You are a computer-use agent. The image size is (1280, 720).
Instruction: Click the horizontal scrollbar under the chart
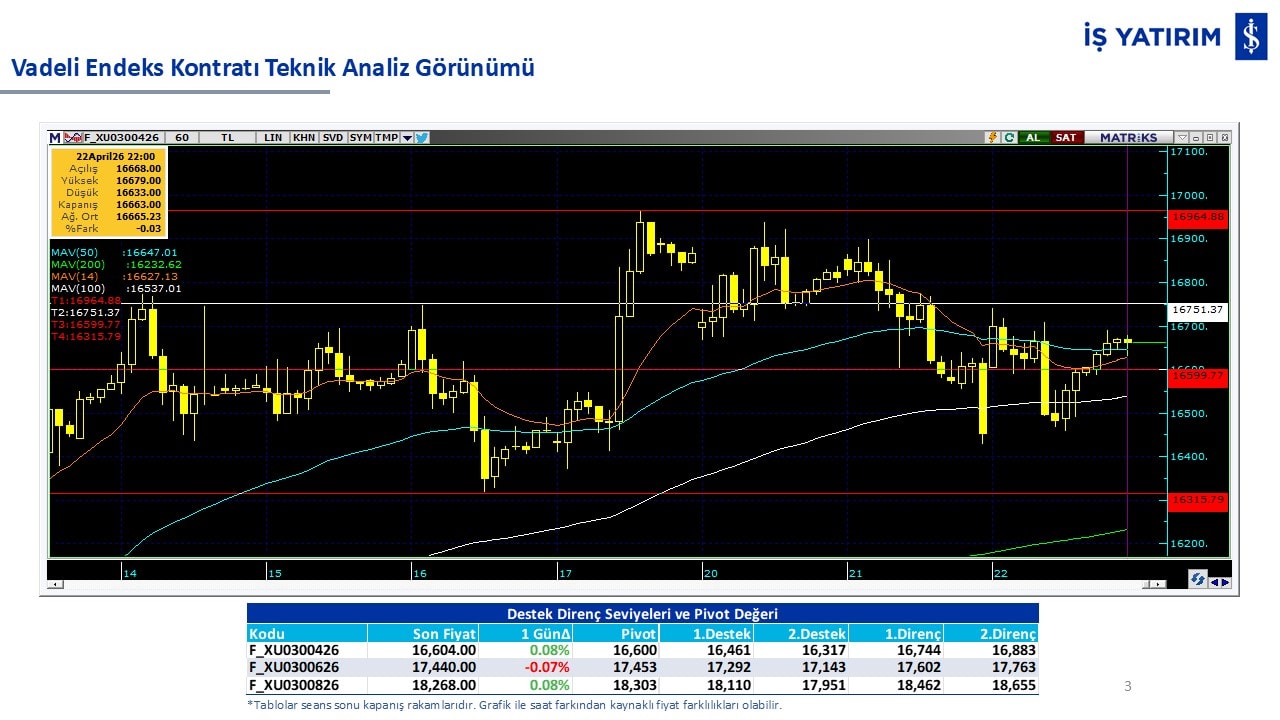(600, 584)
